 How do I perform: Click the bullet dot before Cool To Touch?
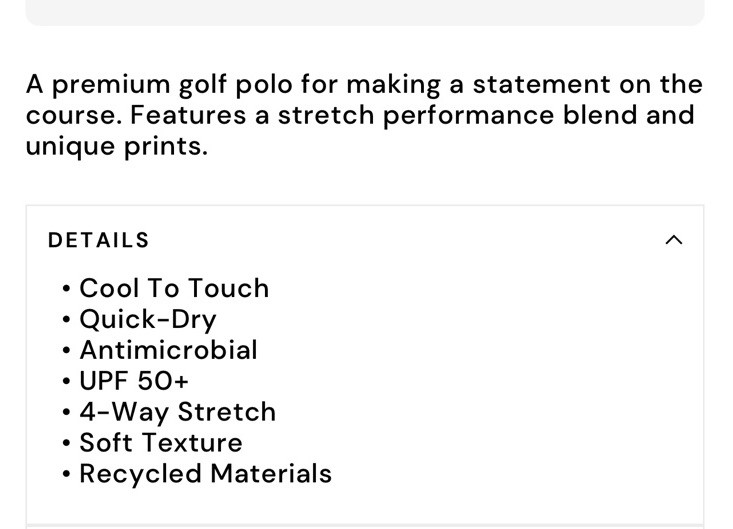point(66,289)
